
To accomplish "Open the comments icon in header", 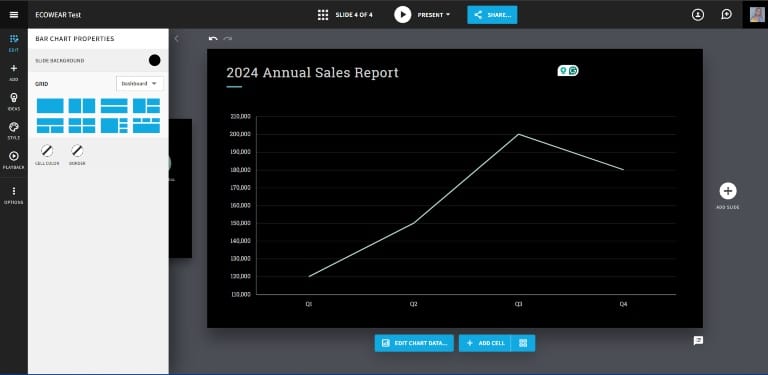I will tap(726, 15).
